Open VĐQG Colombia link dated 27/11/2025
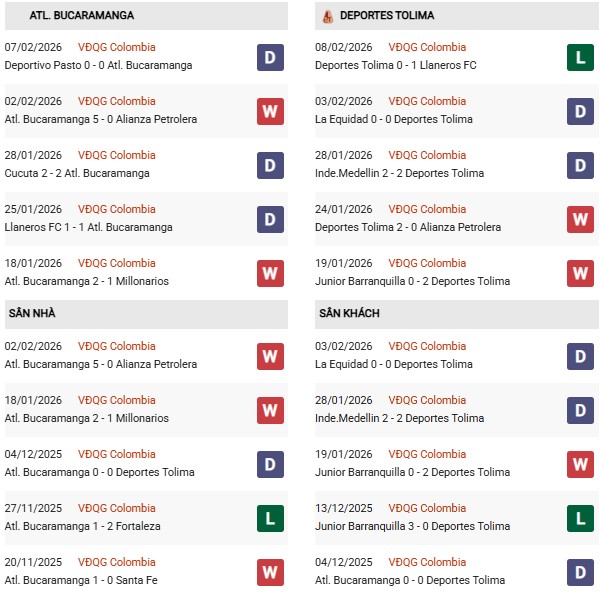Screen dimensions: 600x592 coord(117,508)
